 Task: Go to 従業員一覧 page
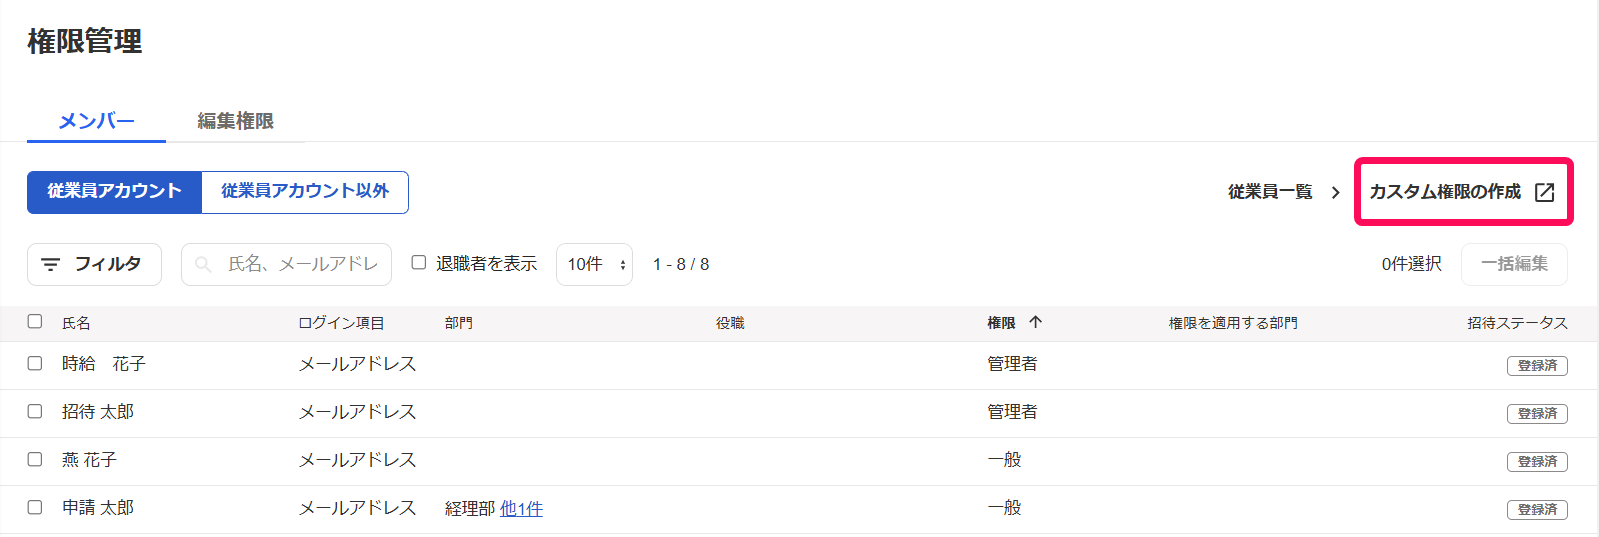[x=1270, y=192]
